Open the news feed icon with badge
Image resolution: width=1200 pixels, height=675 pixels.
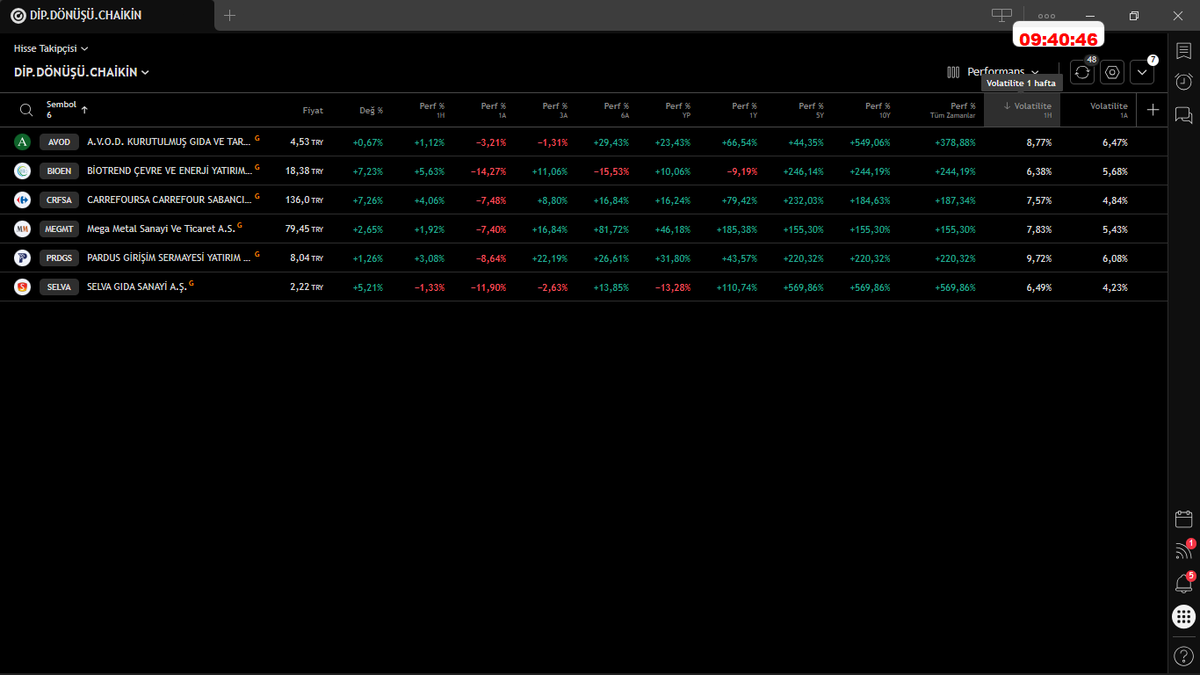point(1183,550)
